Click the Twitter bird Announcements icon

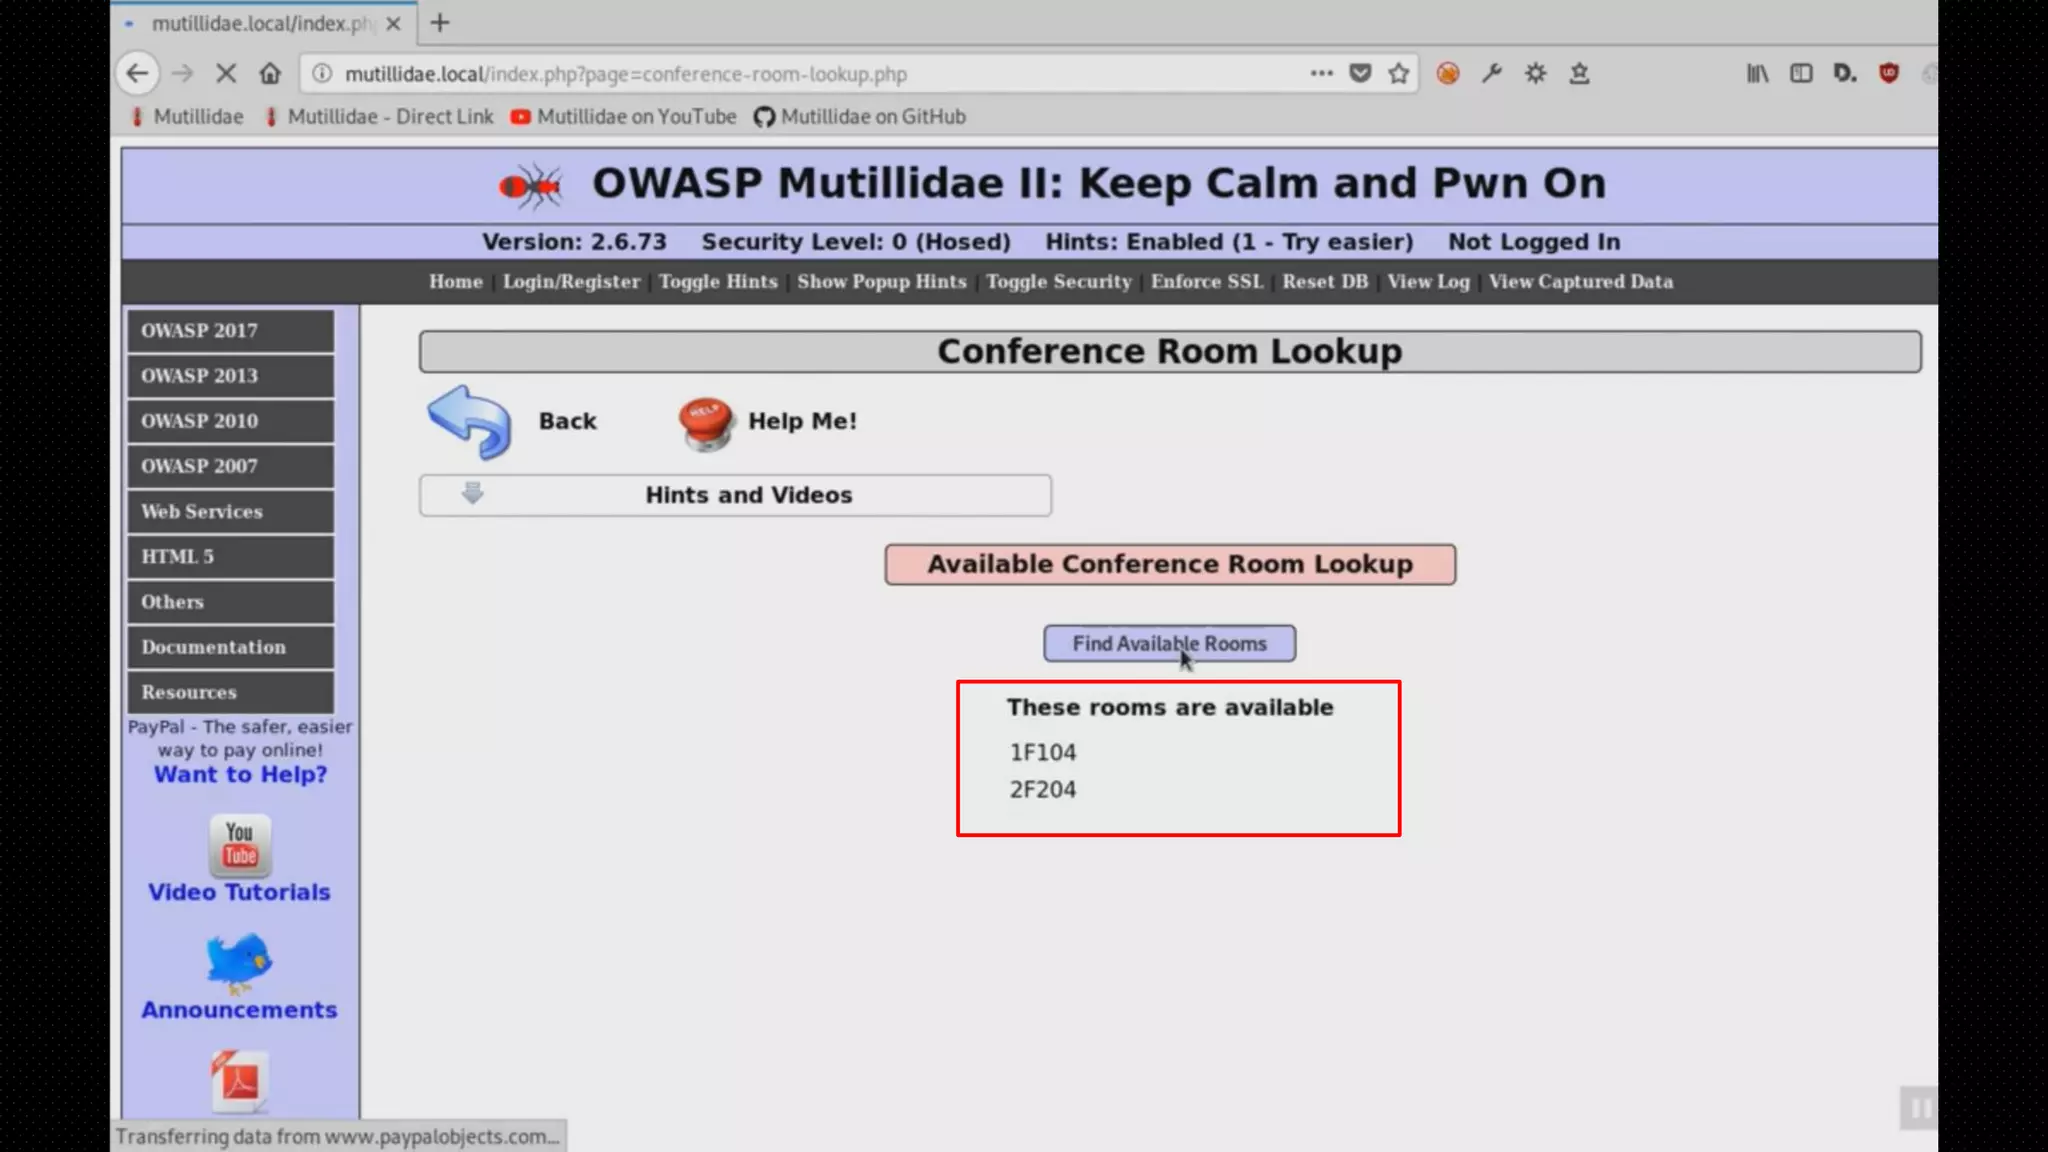(238, 962)
